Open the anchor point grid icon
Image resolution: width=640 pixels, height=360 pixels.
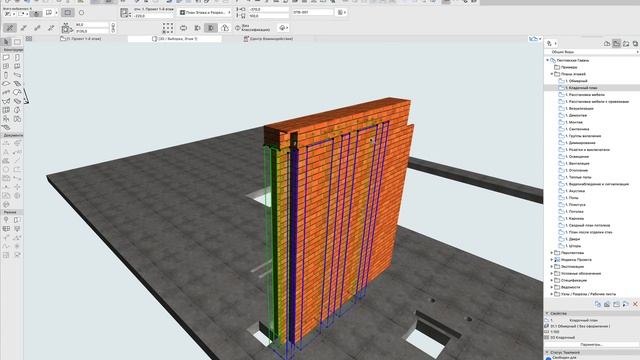(167, 28)
